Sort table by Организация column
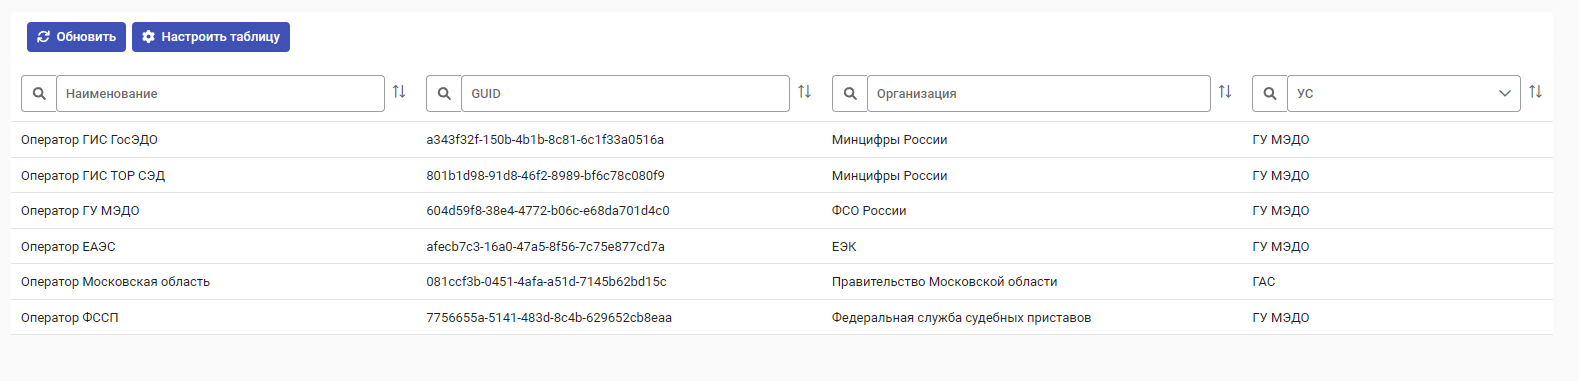 (1225, 92)
